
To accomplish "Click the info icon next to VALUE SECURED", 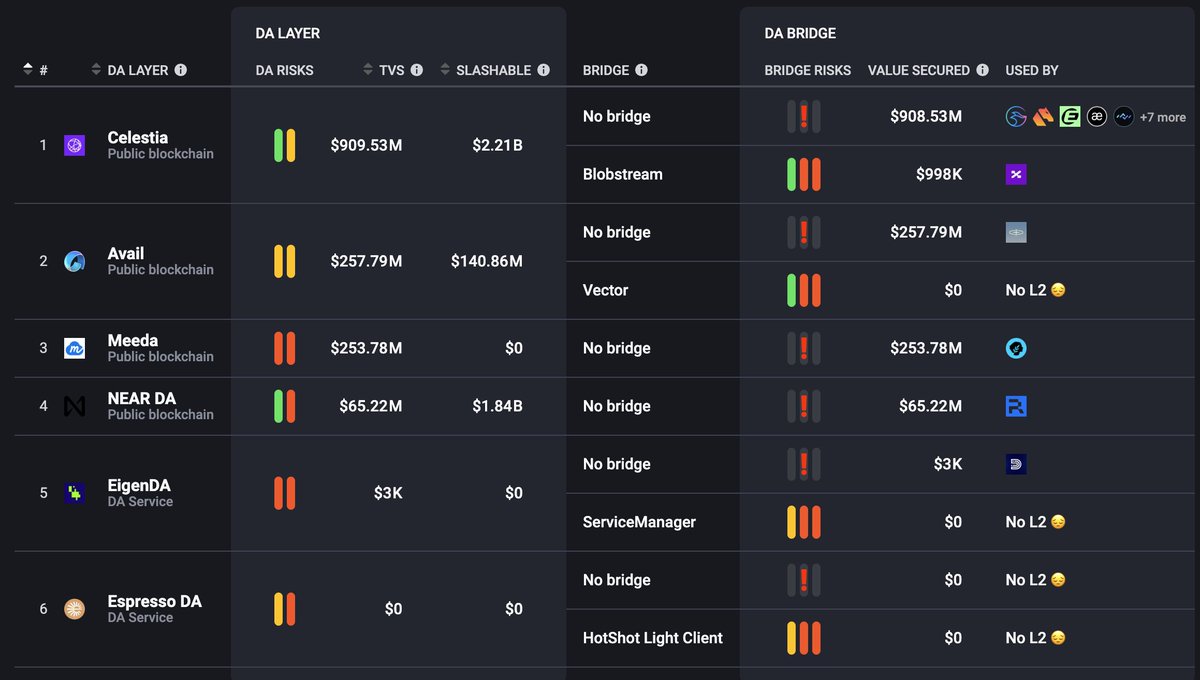I will [983, 70].
